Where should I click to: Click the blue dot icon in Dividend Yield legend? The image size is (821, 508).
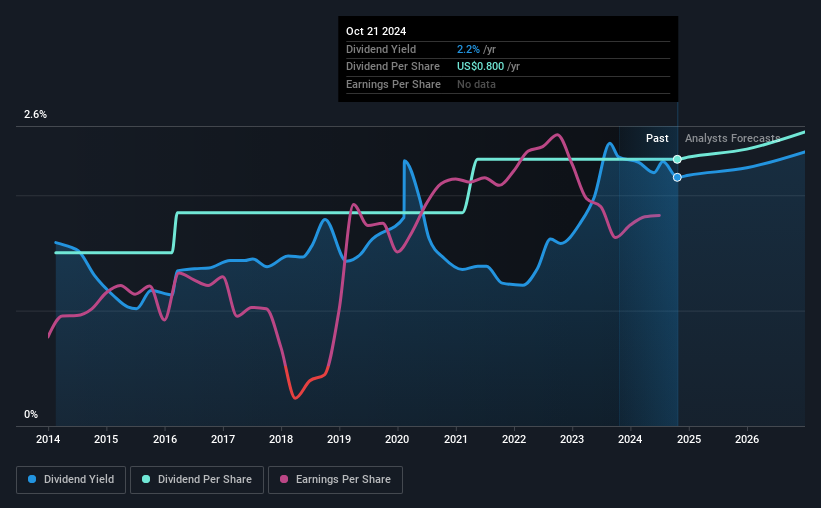pos(32,479)
